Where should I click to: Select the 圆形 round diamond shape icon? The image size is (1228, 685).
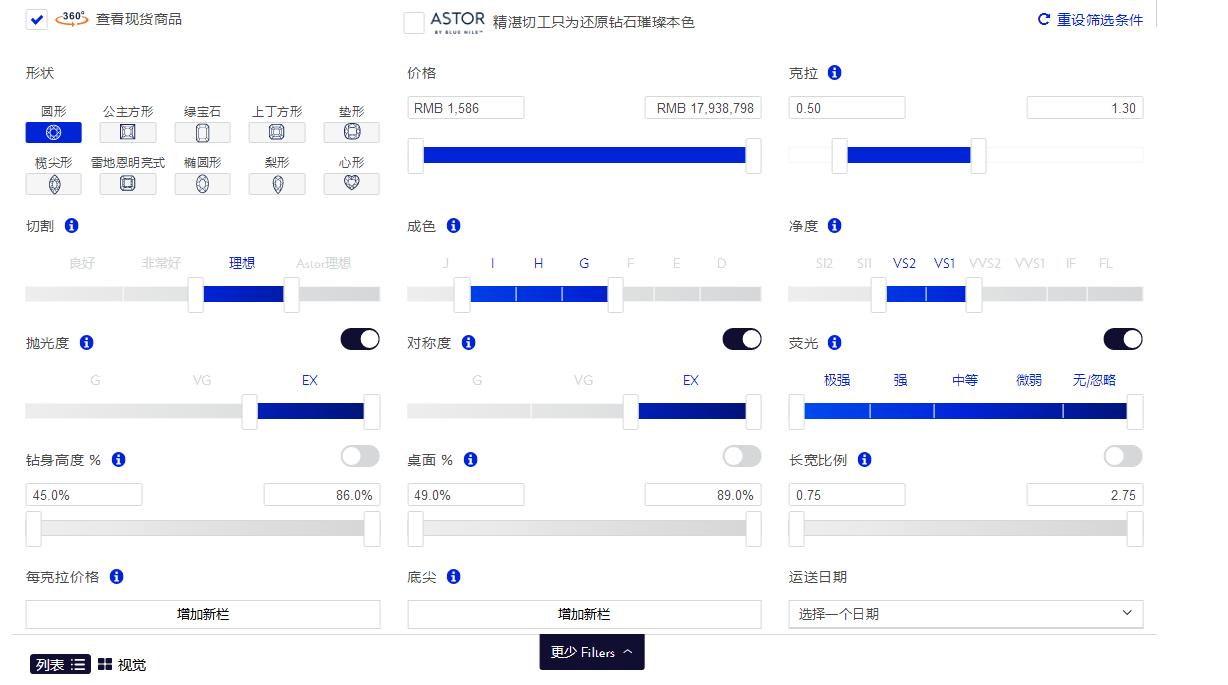(x=52, y=131)
